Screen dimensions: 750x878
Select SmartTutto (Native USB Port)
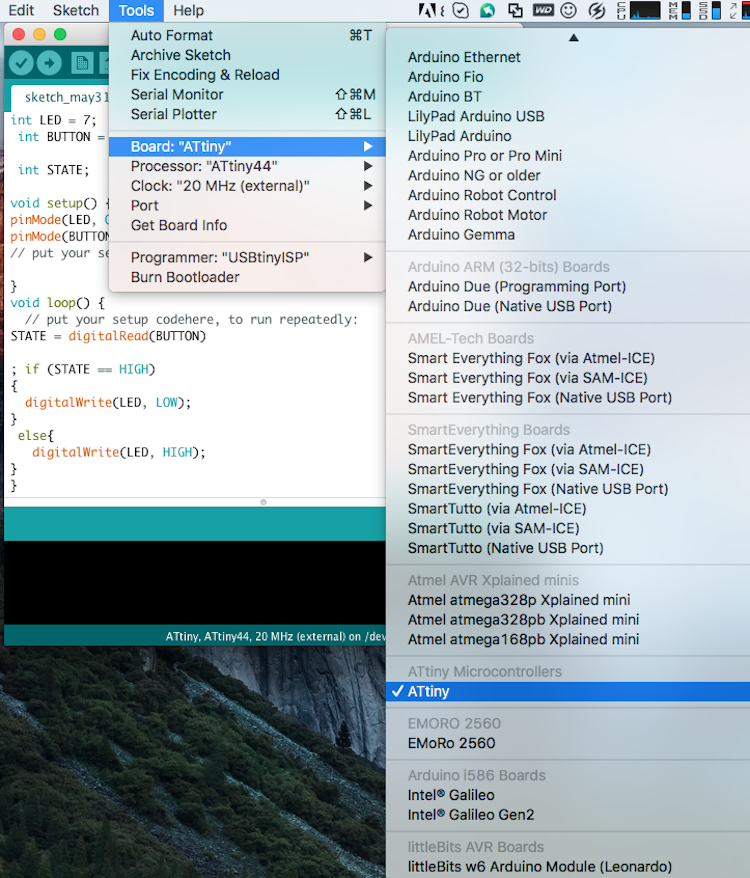coord(568,547)
